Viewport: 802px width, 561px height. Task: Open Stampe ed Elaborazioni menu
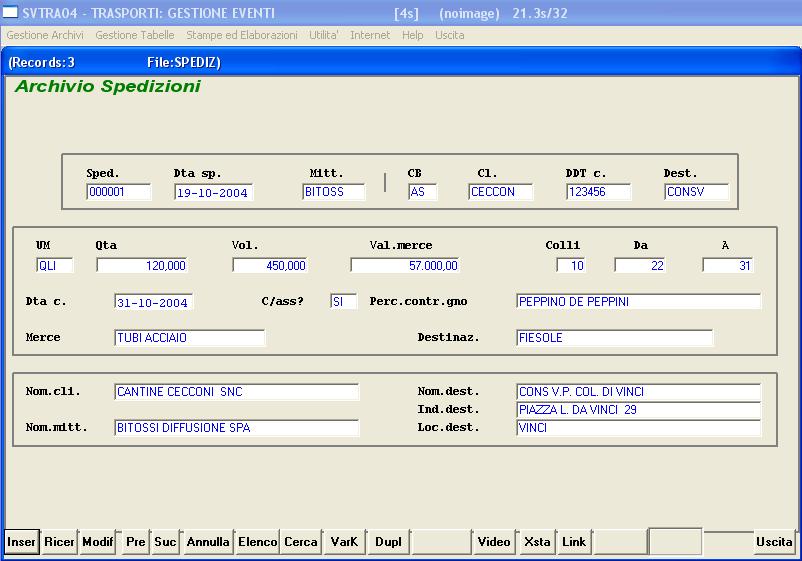(242, 35)
